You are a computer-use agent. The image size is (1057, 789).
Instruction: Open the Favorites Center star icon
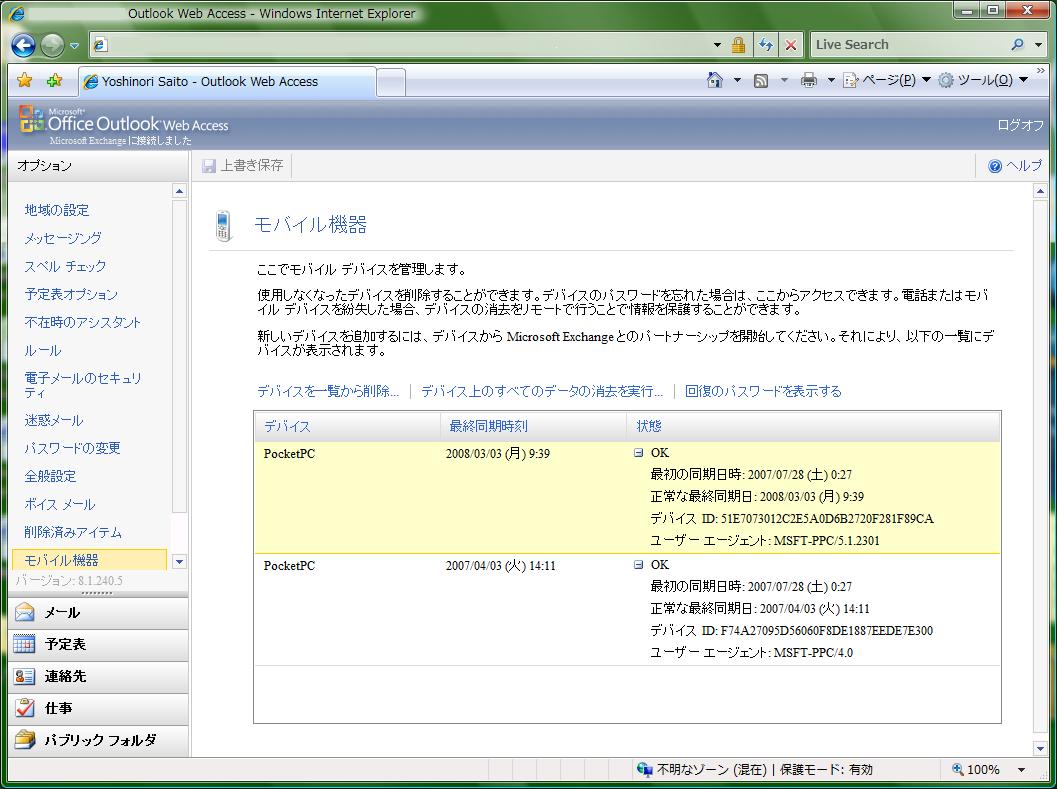point(25,81)
